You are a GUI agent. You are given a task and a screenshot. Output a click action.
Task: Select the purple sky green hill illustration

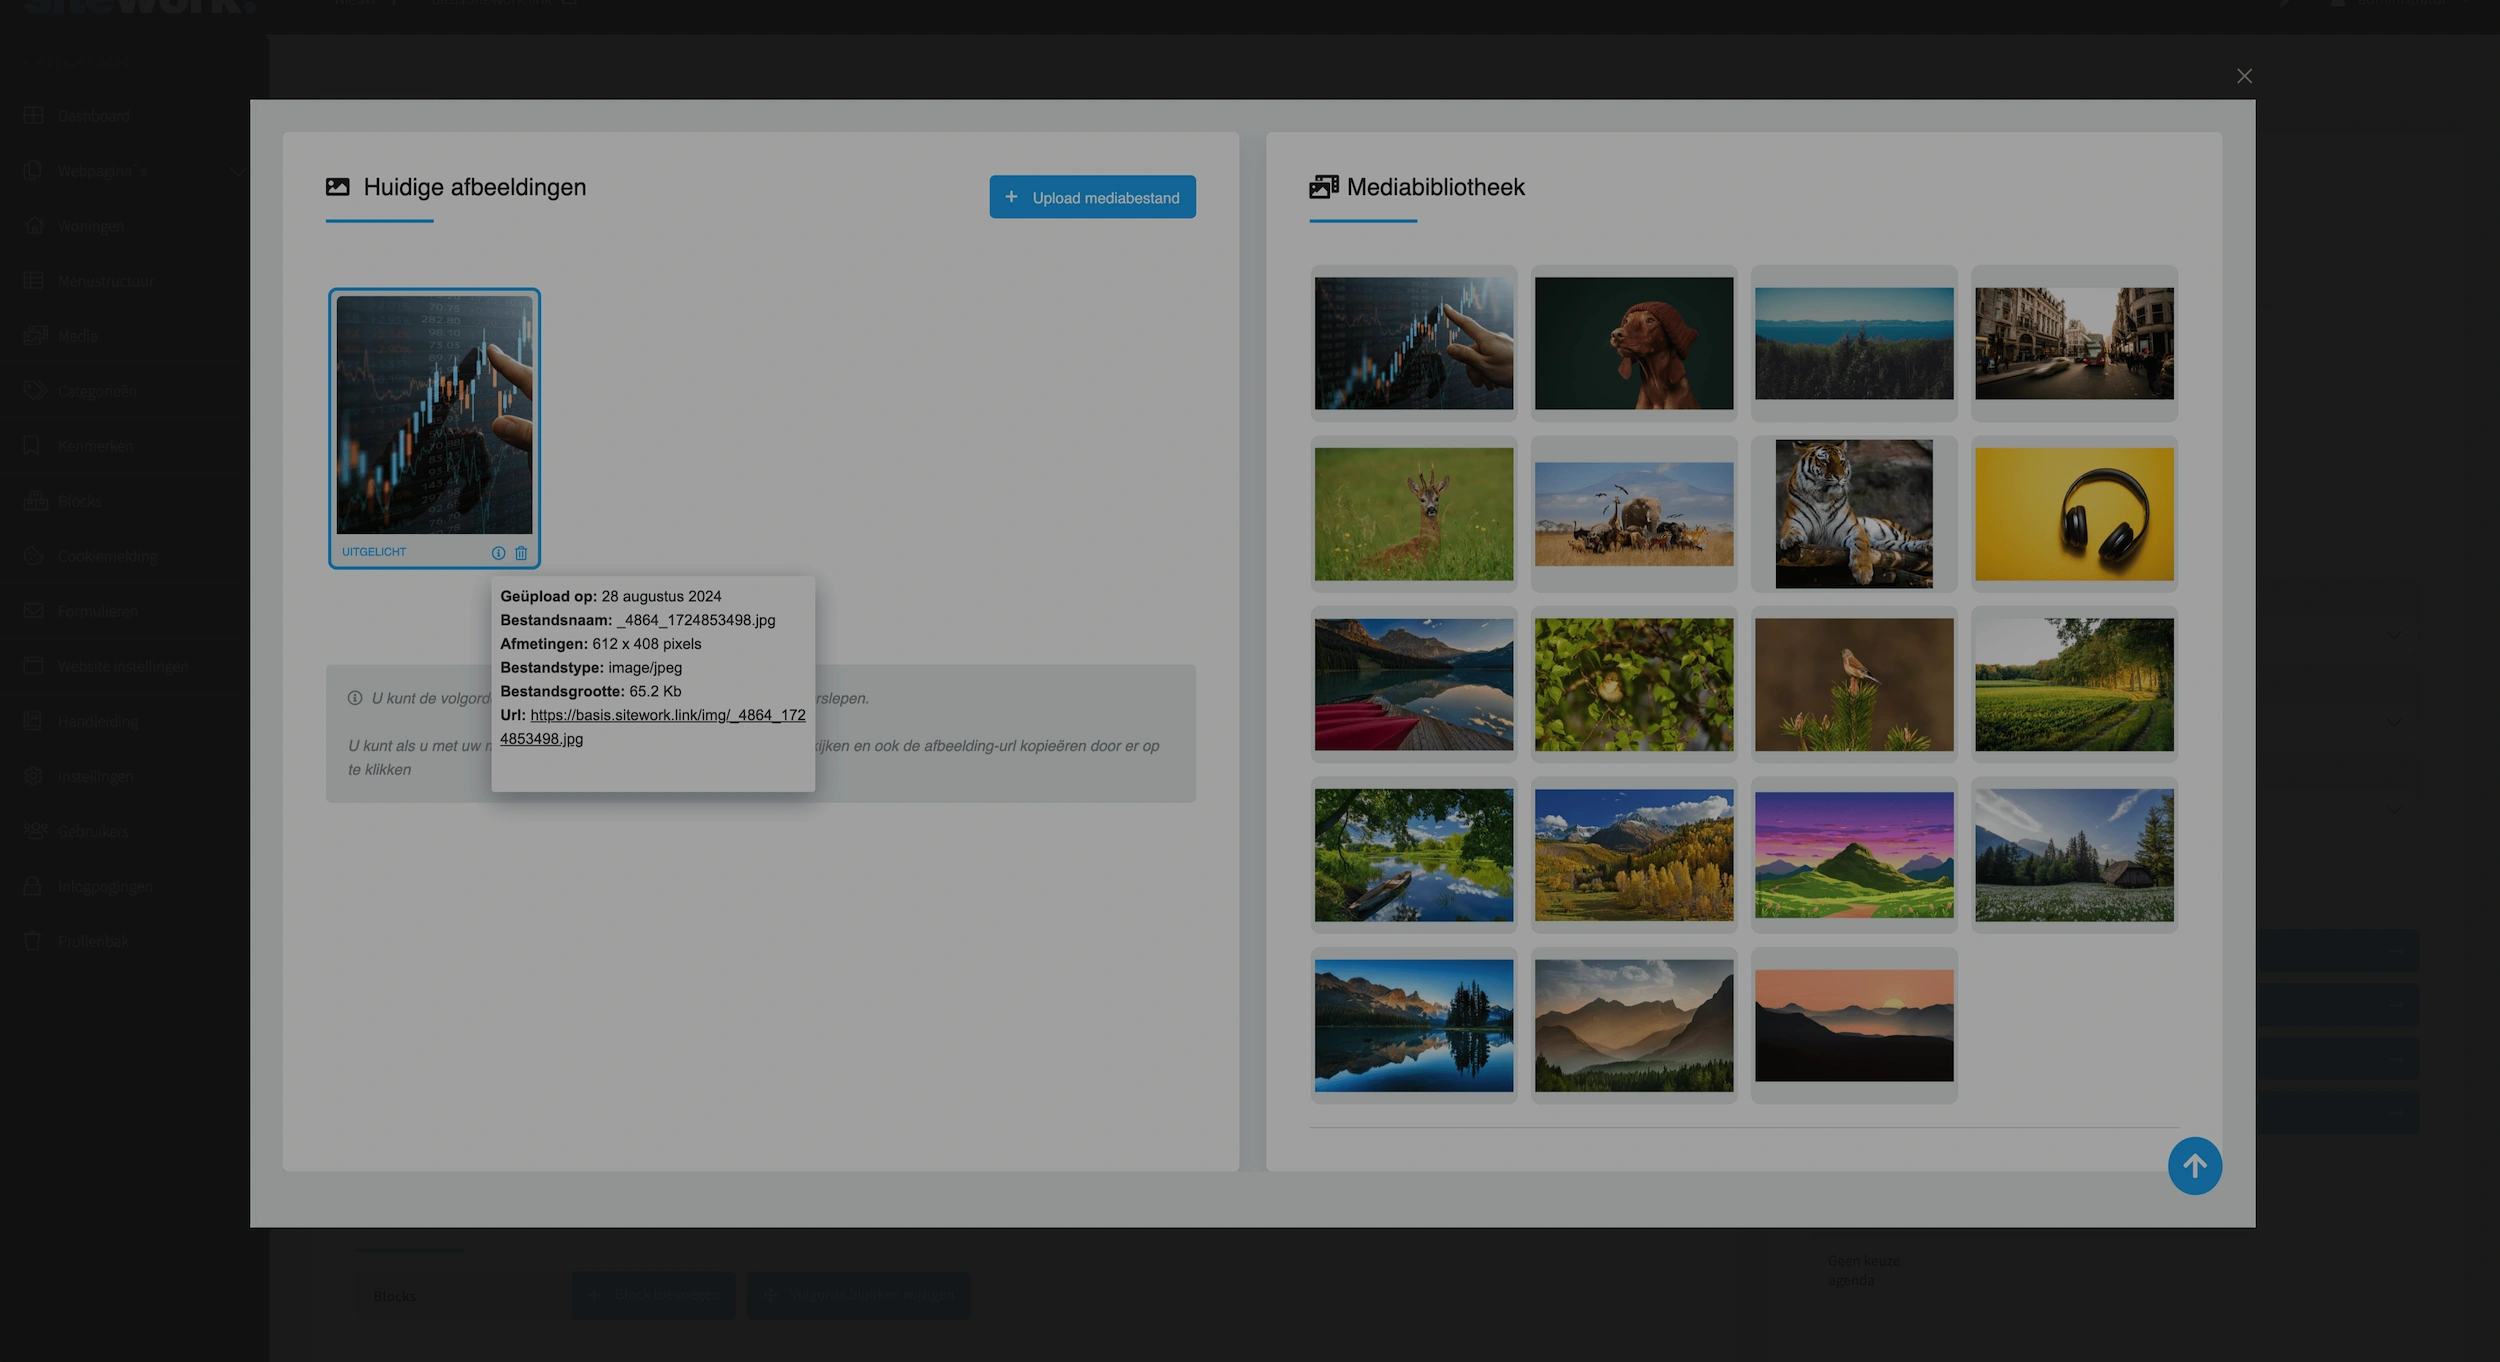point(1853,855)
